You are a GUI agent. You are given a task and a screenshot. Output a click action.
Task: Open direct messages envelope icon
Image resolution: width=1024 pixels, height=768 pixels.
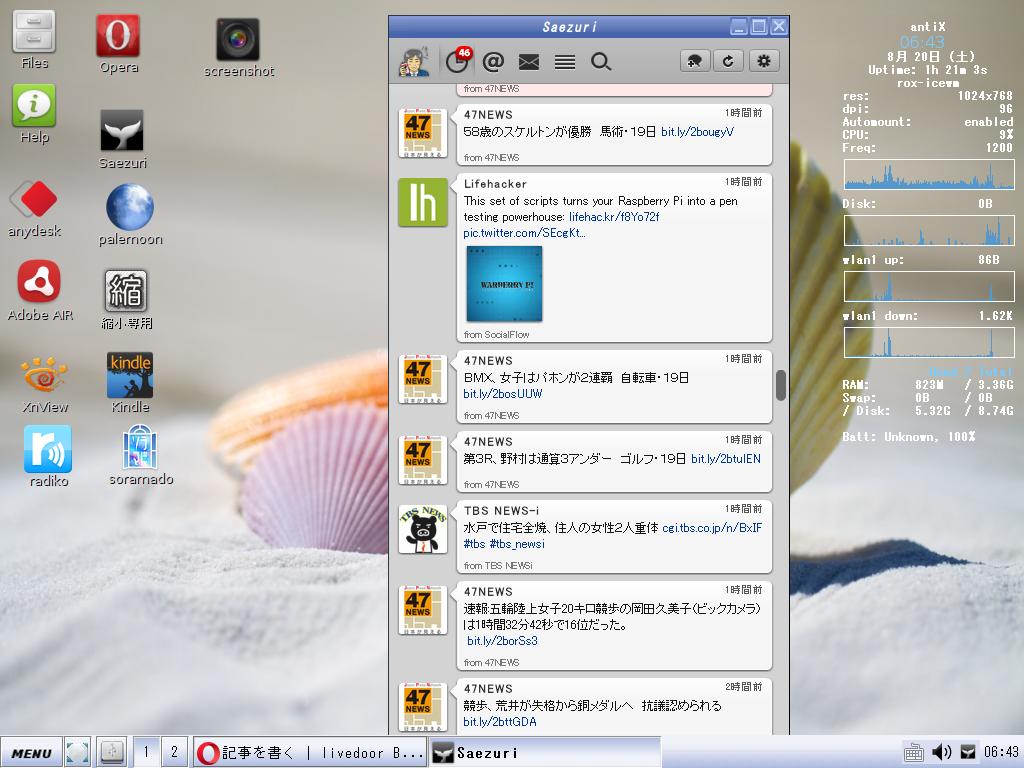529,62
